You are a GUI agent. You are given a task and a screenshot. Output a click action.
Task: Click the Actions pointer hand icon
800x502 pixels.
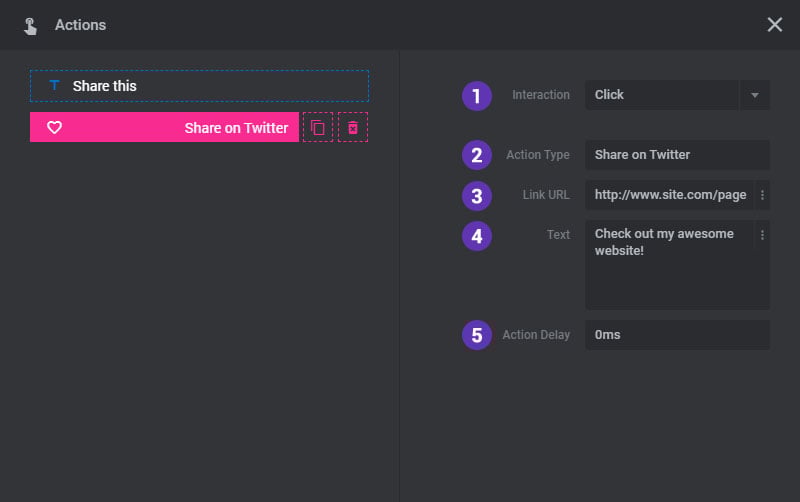[30, 26]
